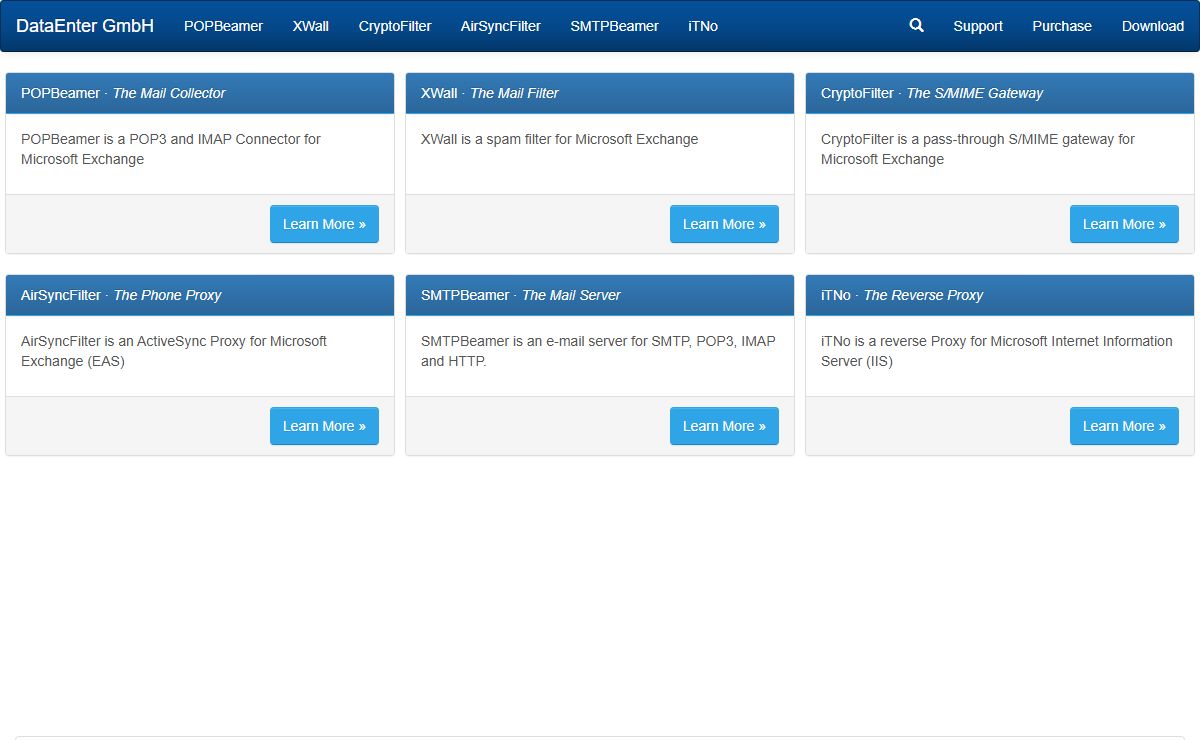
Task: Click the SMTPBeamer · The Mail Server heading
Action: click(x=521, y=295)
